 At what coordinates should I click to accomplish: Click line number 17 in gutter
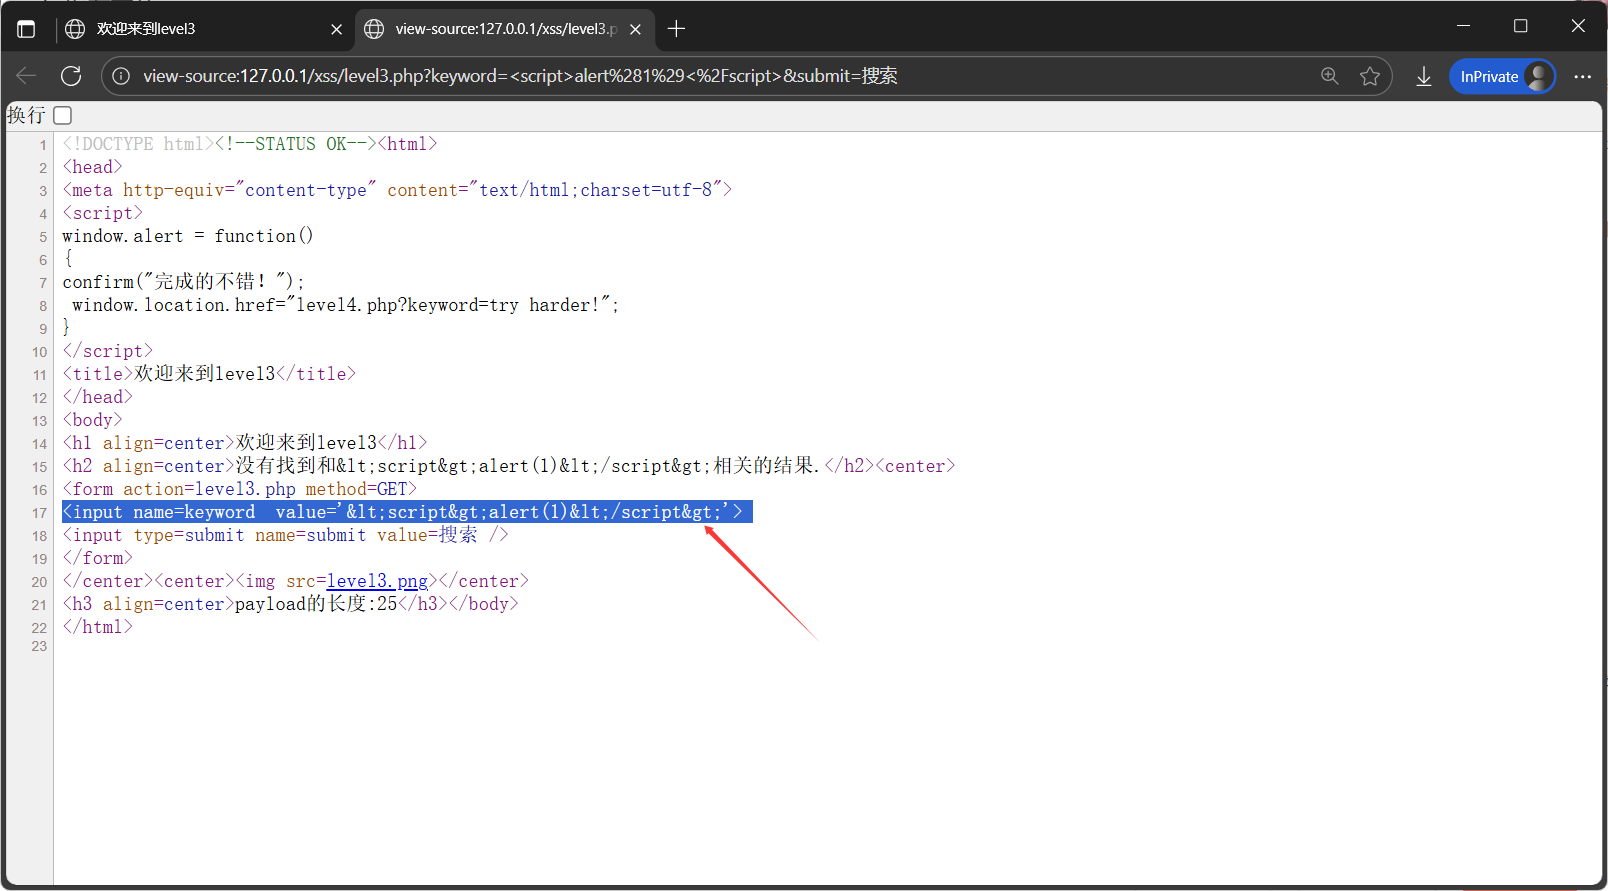39,513
